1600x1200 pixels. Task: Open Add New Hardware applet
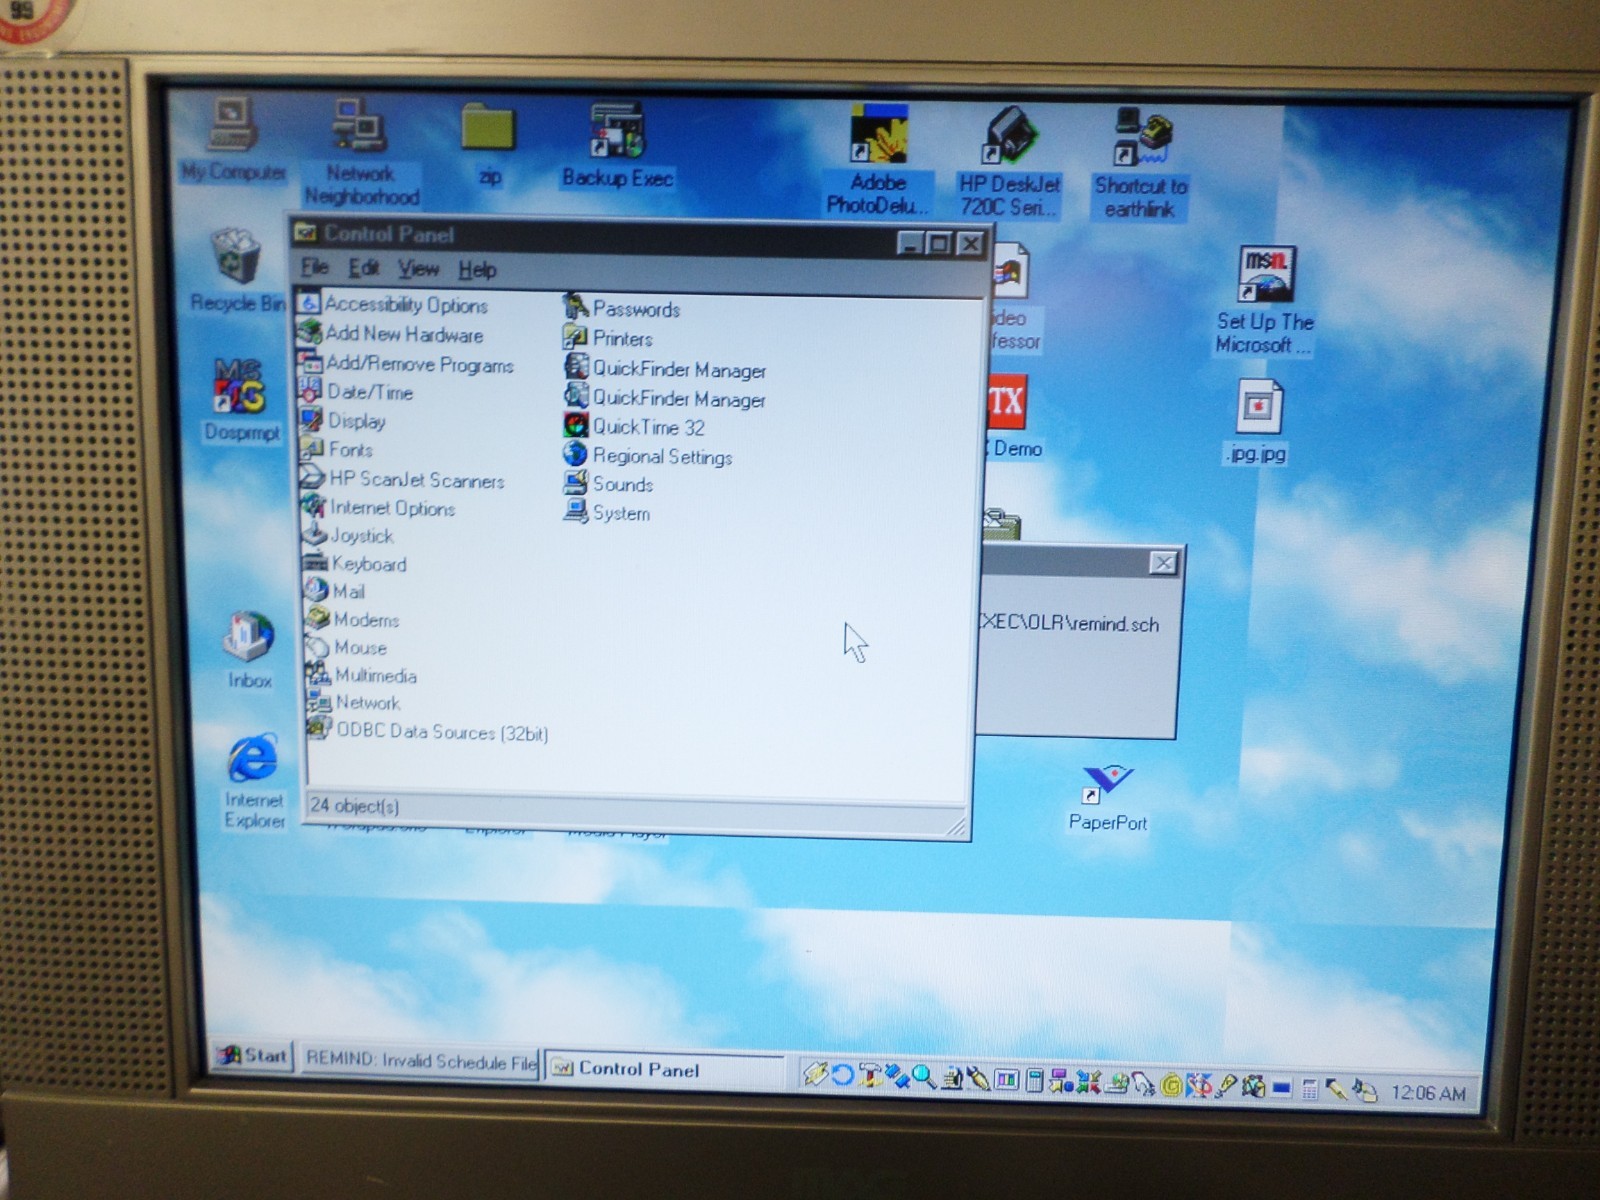392,334
